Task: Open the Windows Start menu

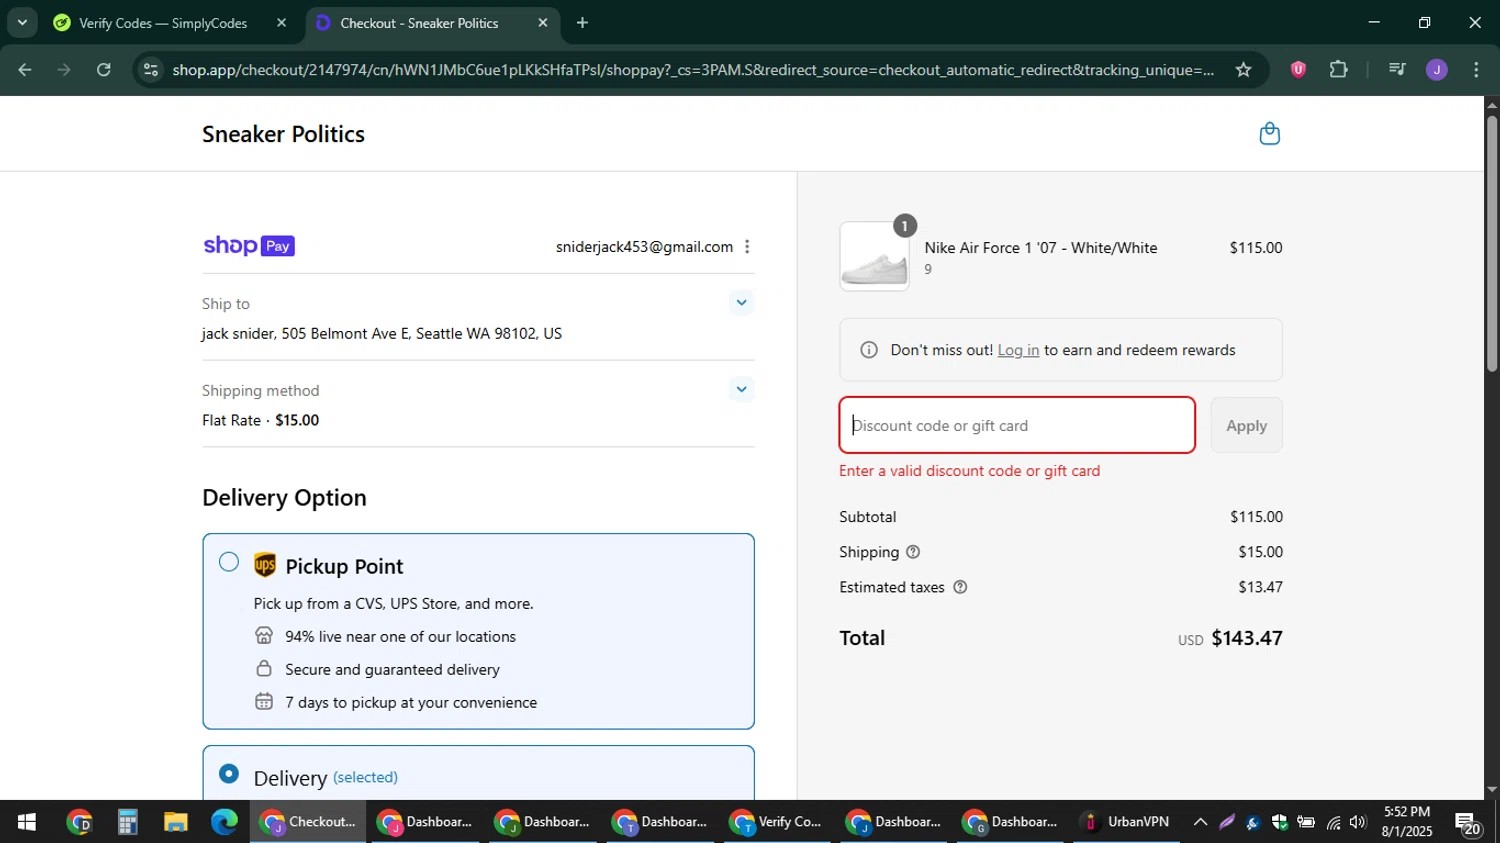Action: [26, 822]
